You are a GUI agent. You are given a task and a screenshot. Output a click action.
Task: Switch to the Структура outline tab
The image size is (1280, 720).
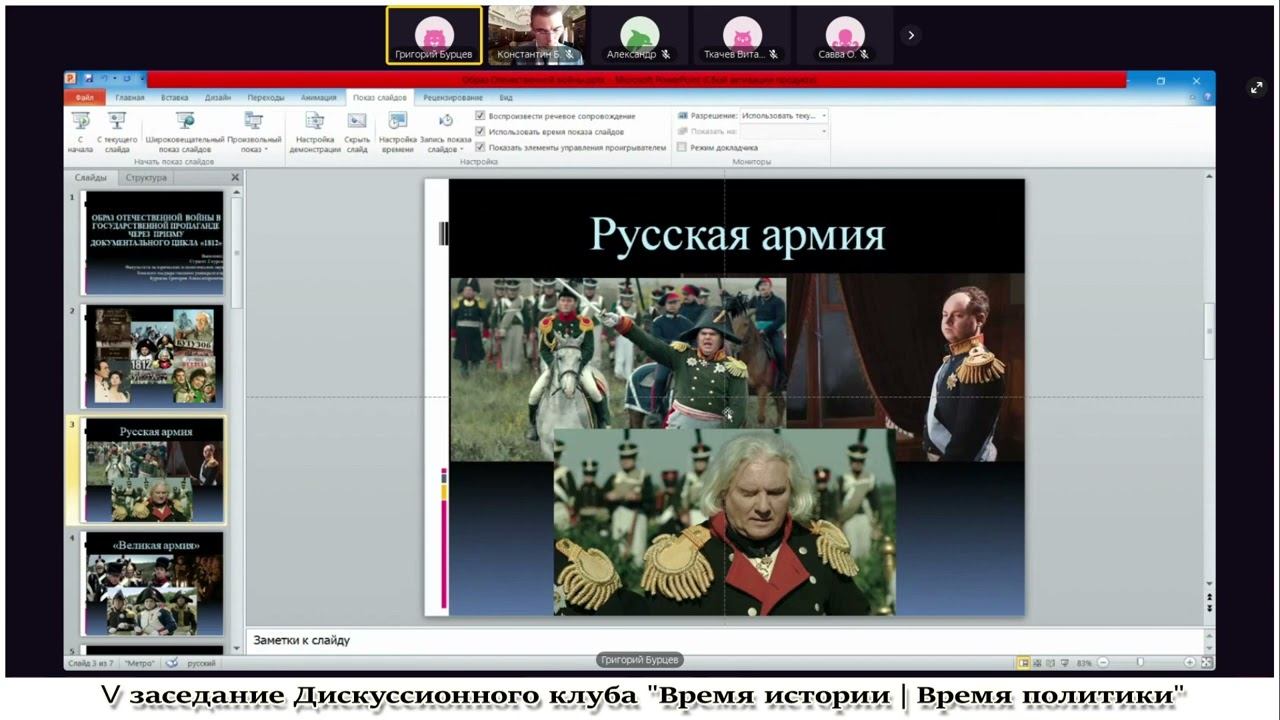pyautogui.click(x=146, y=178)
